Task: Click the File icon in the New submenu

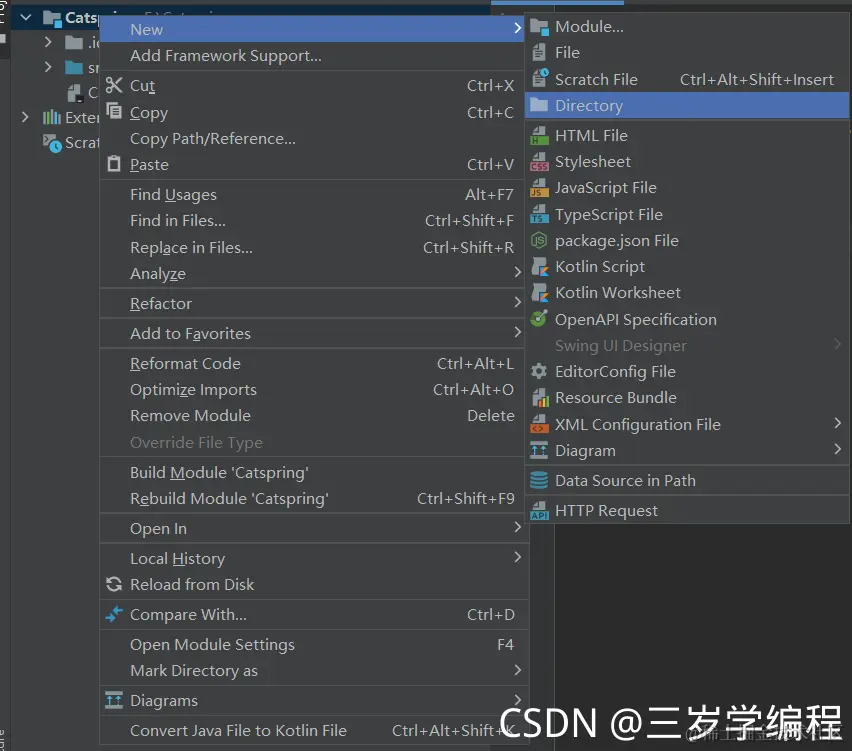Action: [539, 53]
